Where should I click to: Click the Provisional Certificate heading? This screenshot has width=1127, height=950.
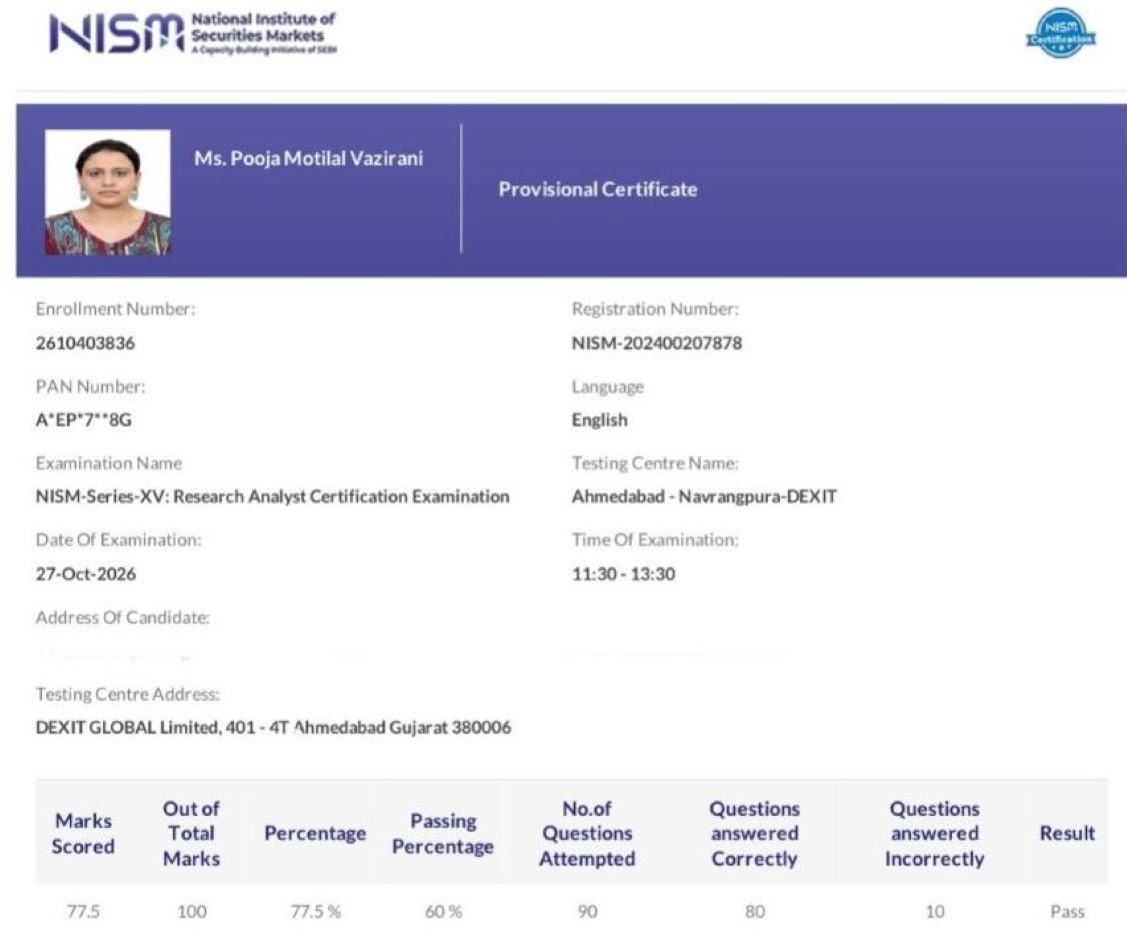coord(598,190)
